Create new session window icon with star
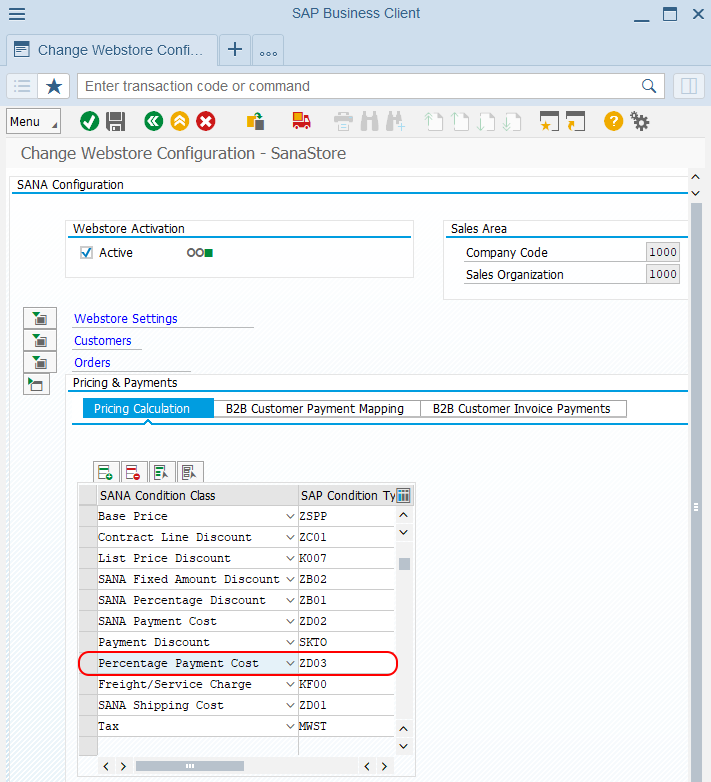 pos(549,121)
